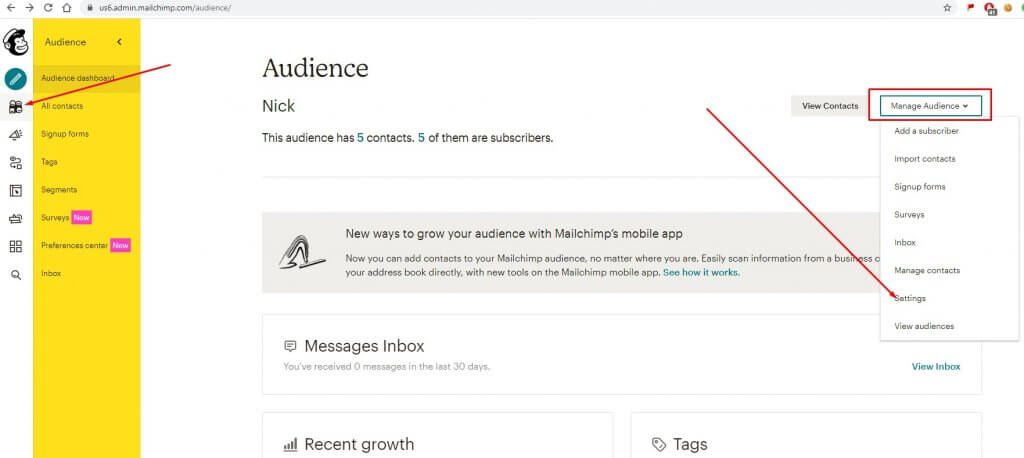This screenshot has height=458, width=1024.
Task: Select Add a subscriber menu option
Action: click(926, 131)
